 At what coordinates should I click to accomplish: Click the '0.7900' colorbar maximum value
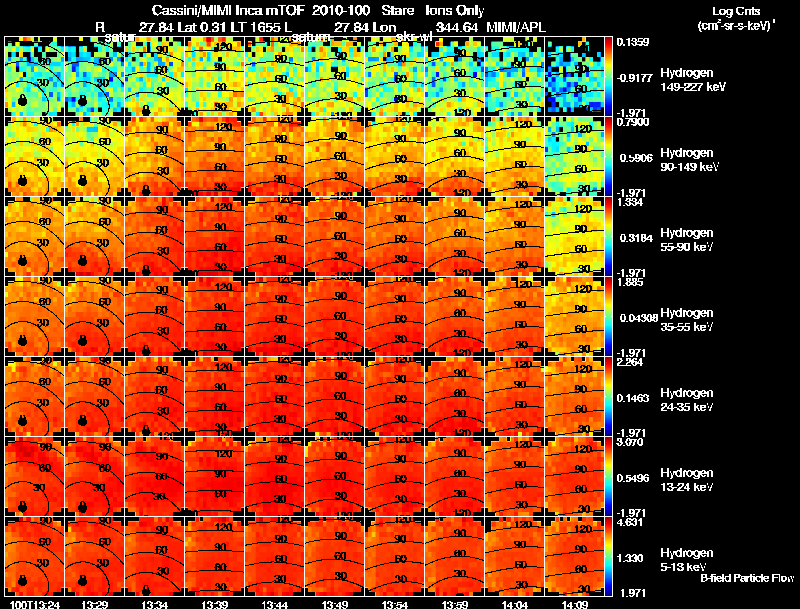click(633, 122)
